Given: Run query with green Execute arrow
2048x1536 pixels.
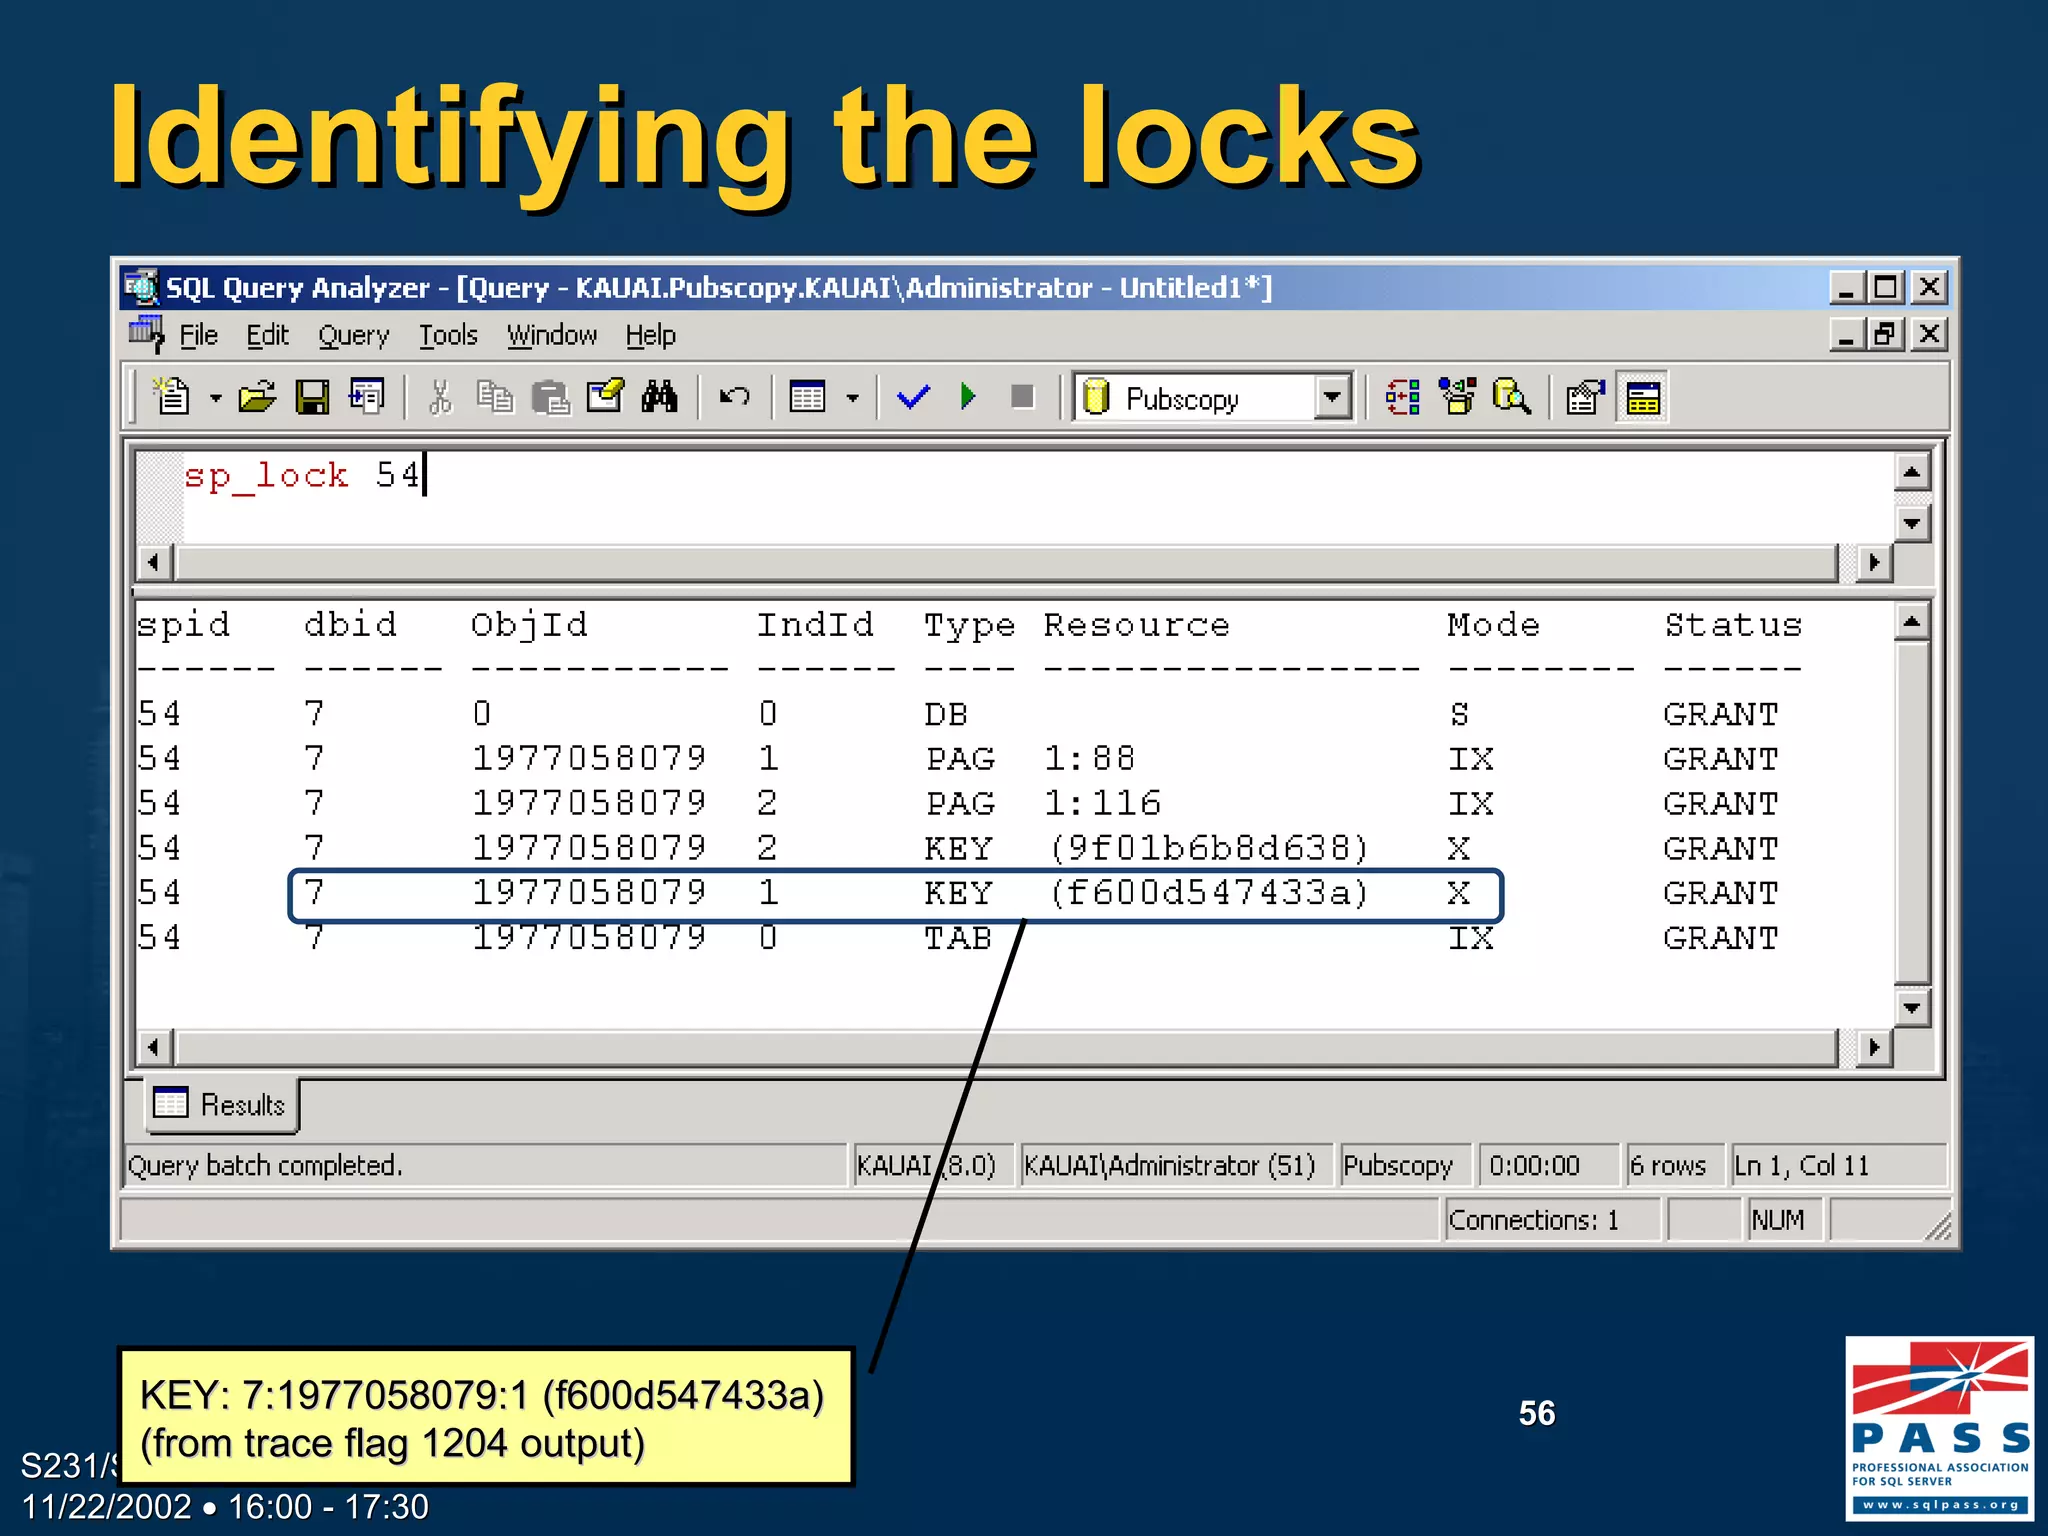Looking at the screenshot, I should 967,397.
